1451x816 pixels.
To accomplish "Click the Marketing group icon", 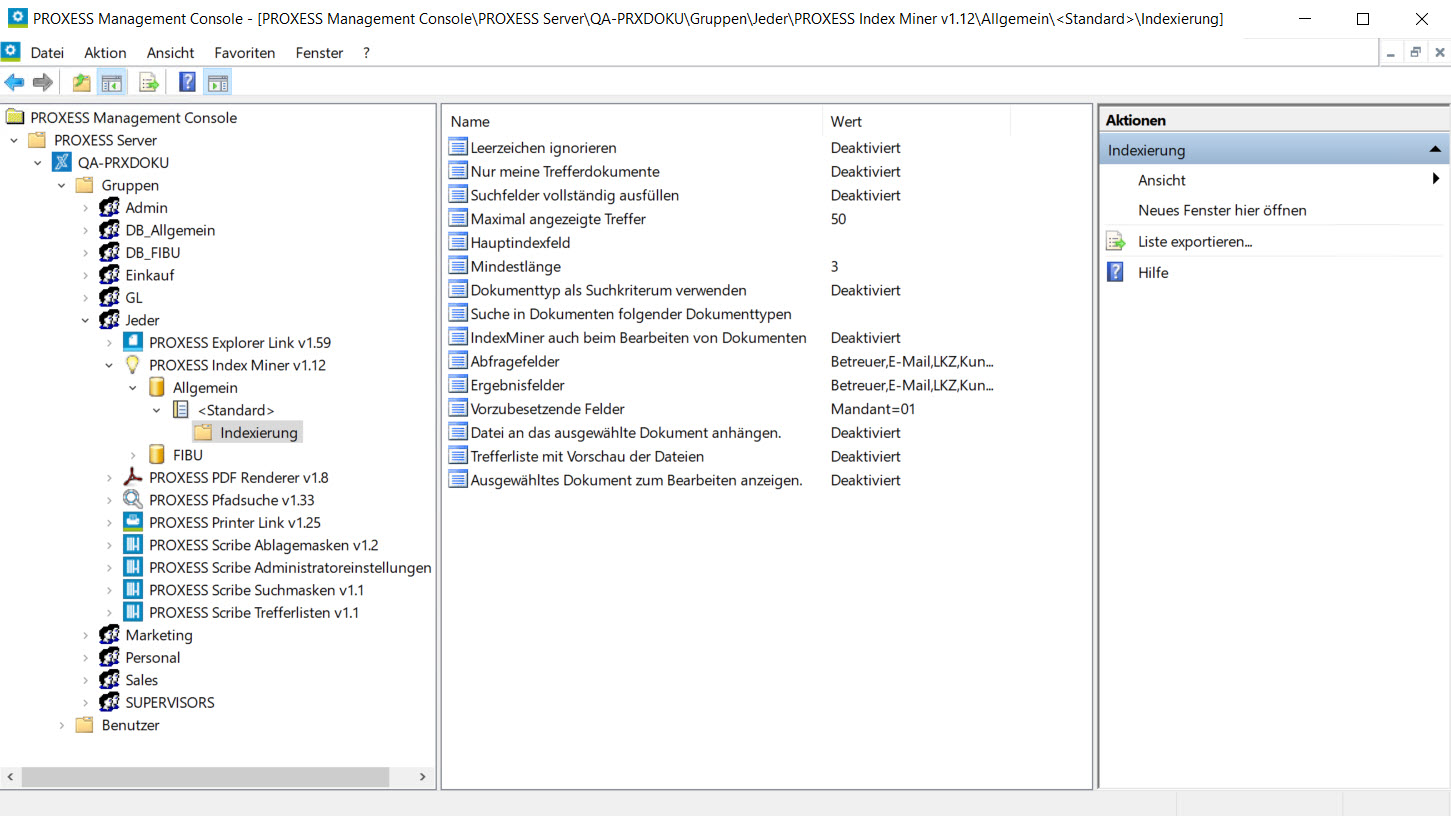I will tap(109, 635).
